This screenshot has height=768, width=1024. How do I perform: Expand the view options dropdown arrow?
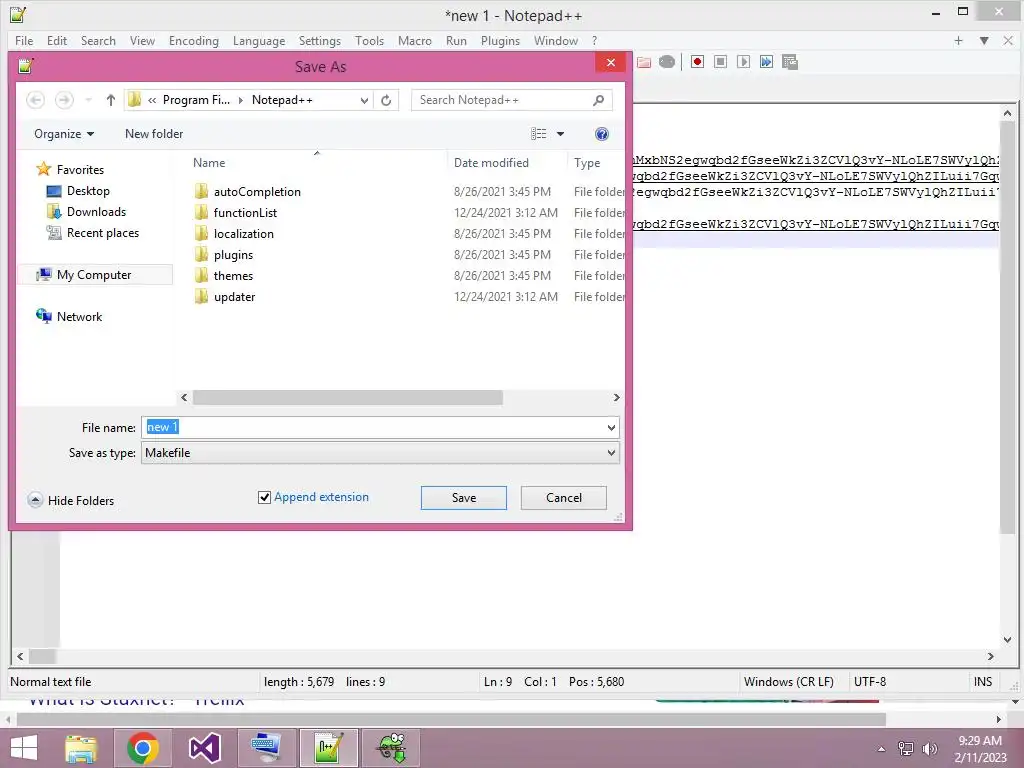tap(560, 134)
